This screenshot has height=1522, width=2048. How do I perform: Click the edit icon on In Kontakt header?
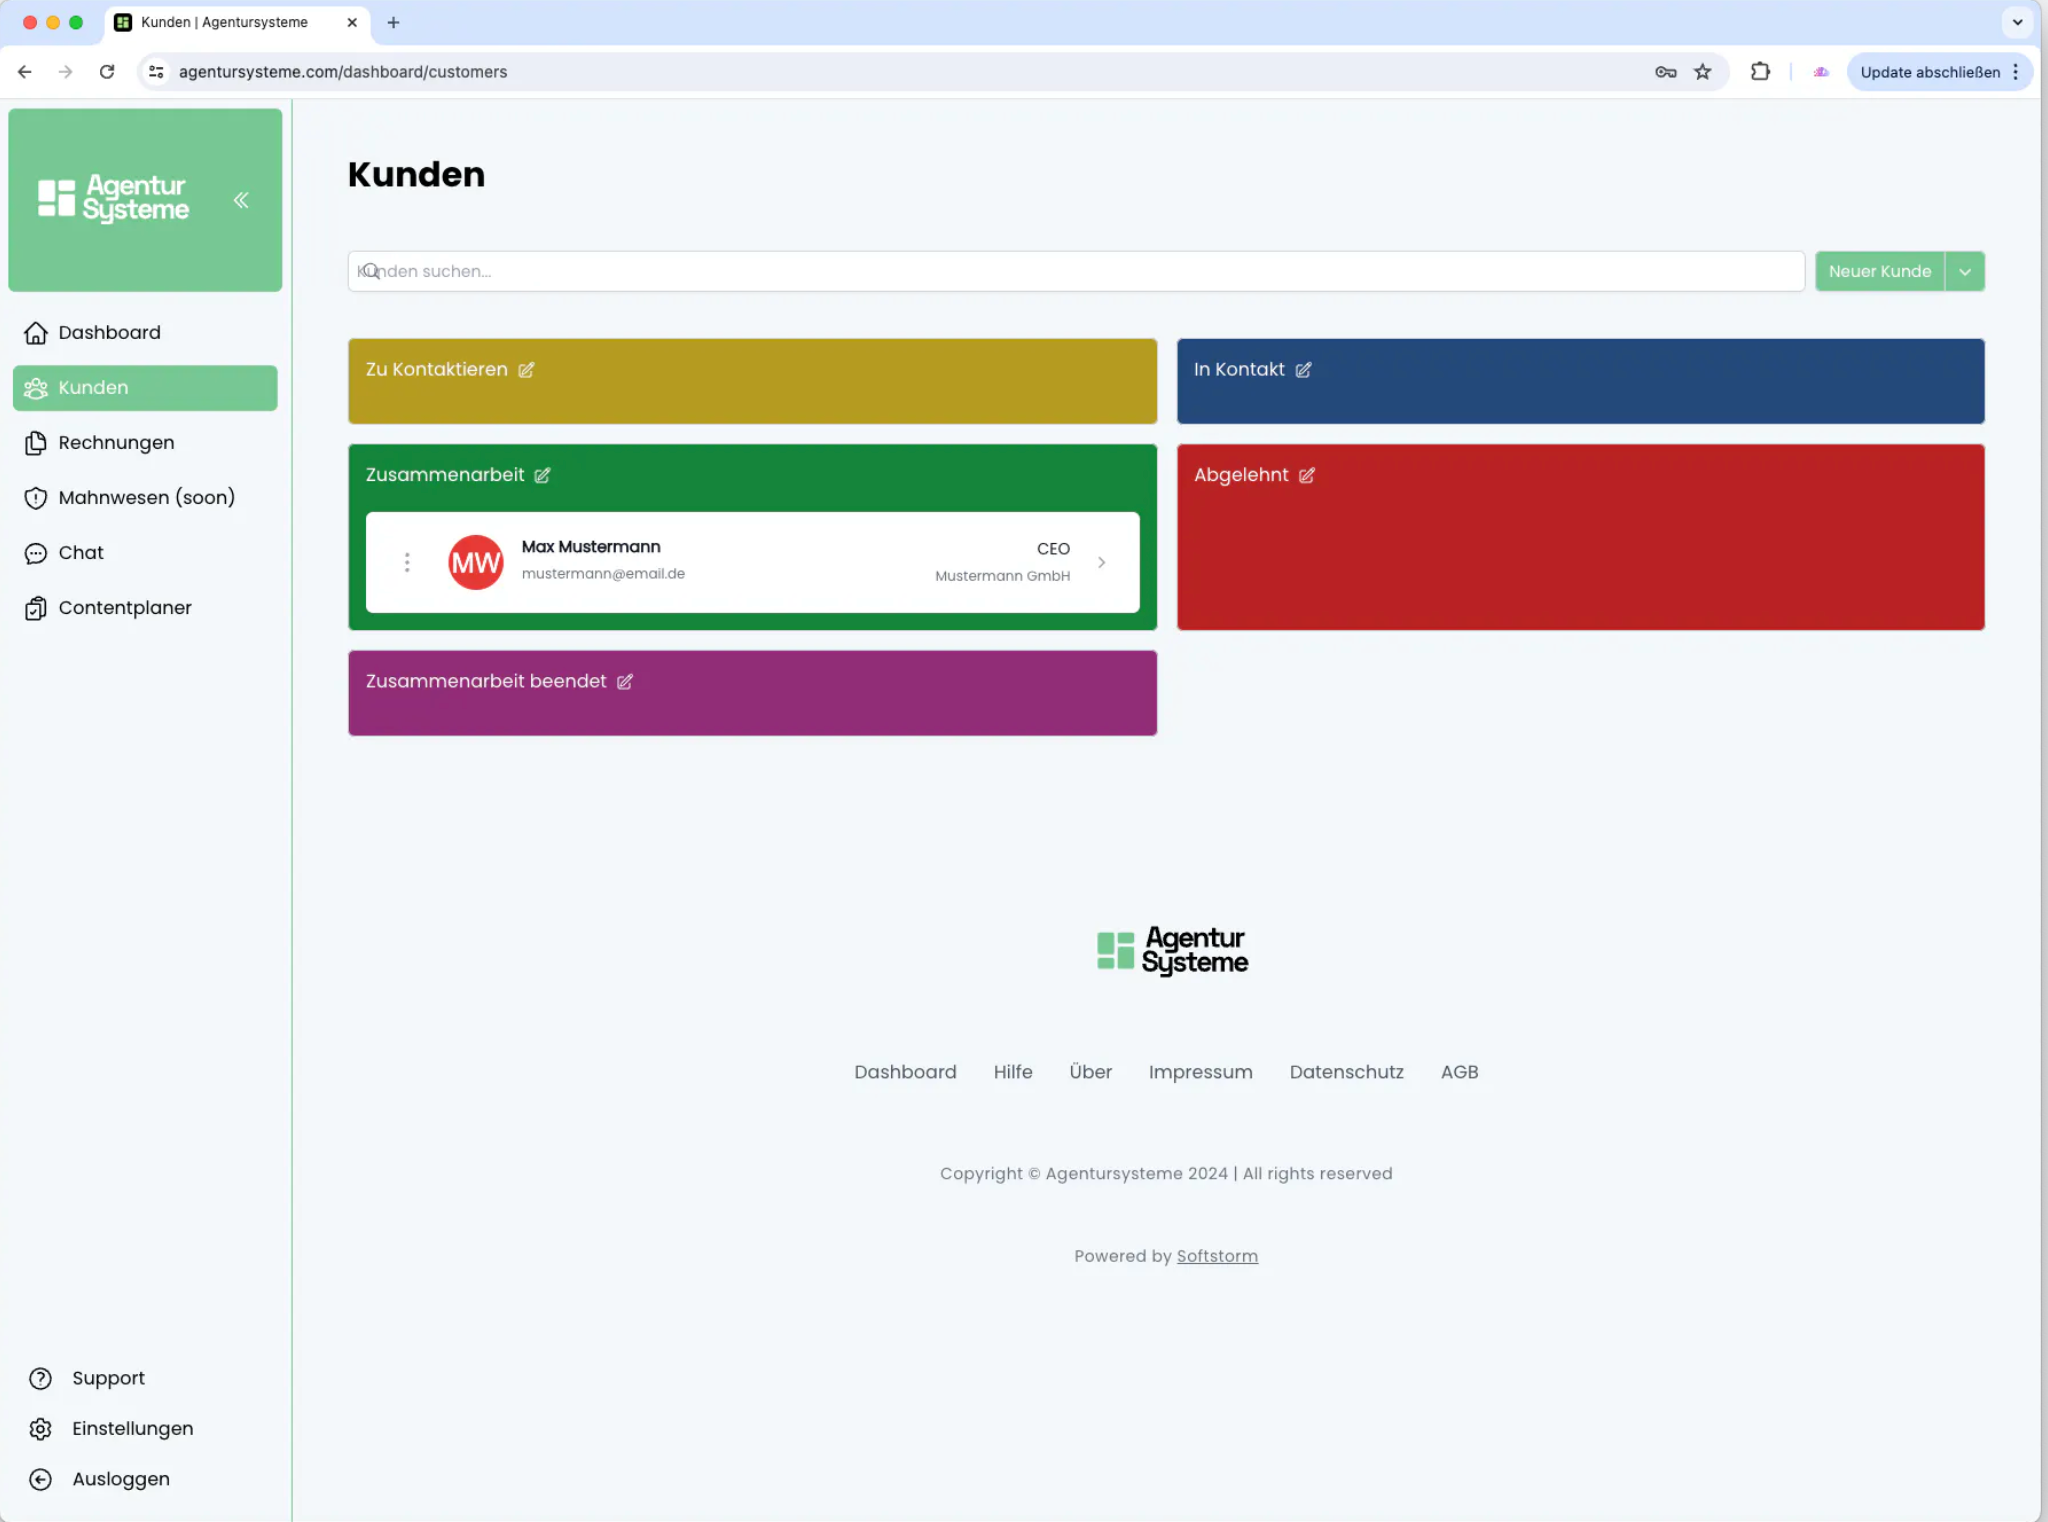coord(1303,369)
